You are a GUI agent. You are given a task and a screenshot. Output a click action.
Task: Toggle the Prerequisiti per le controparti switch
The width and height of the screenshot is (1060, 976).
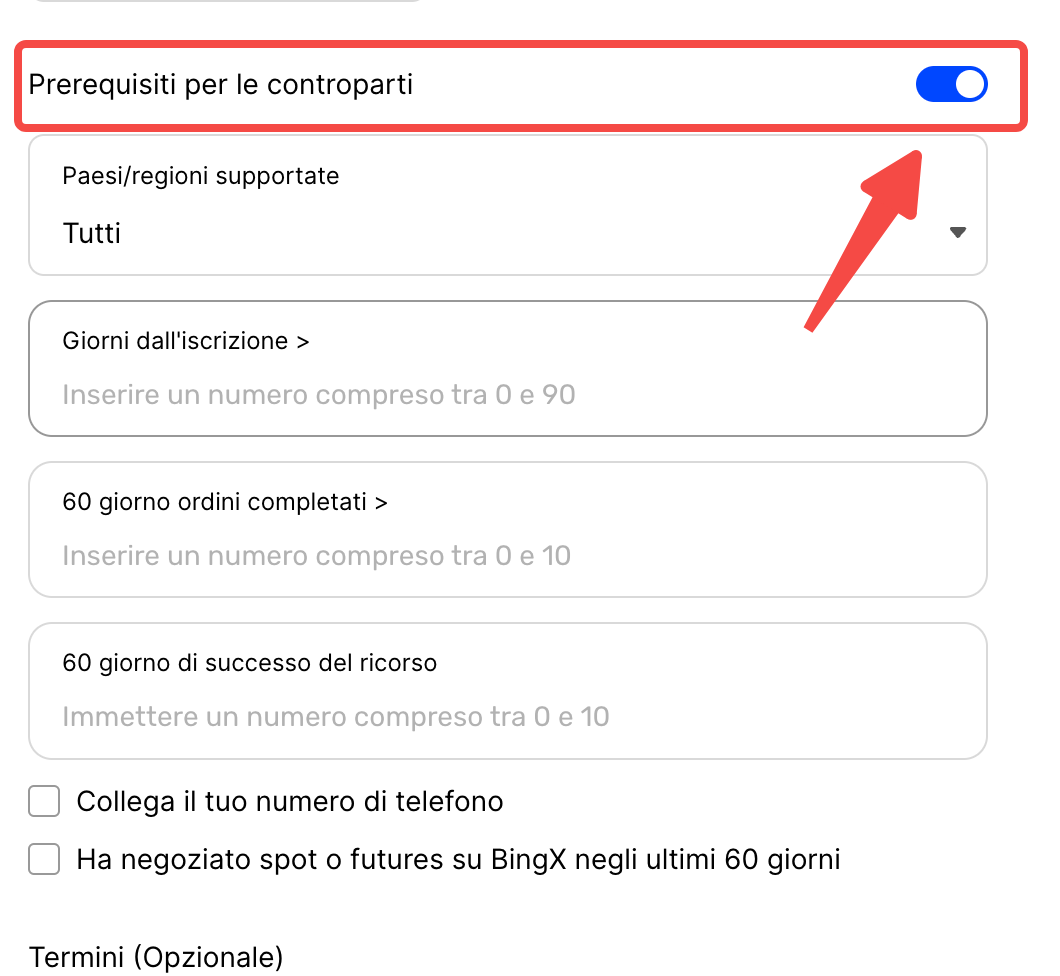951,85
